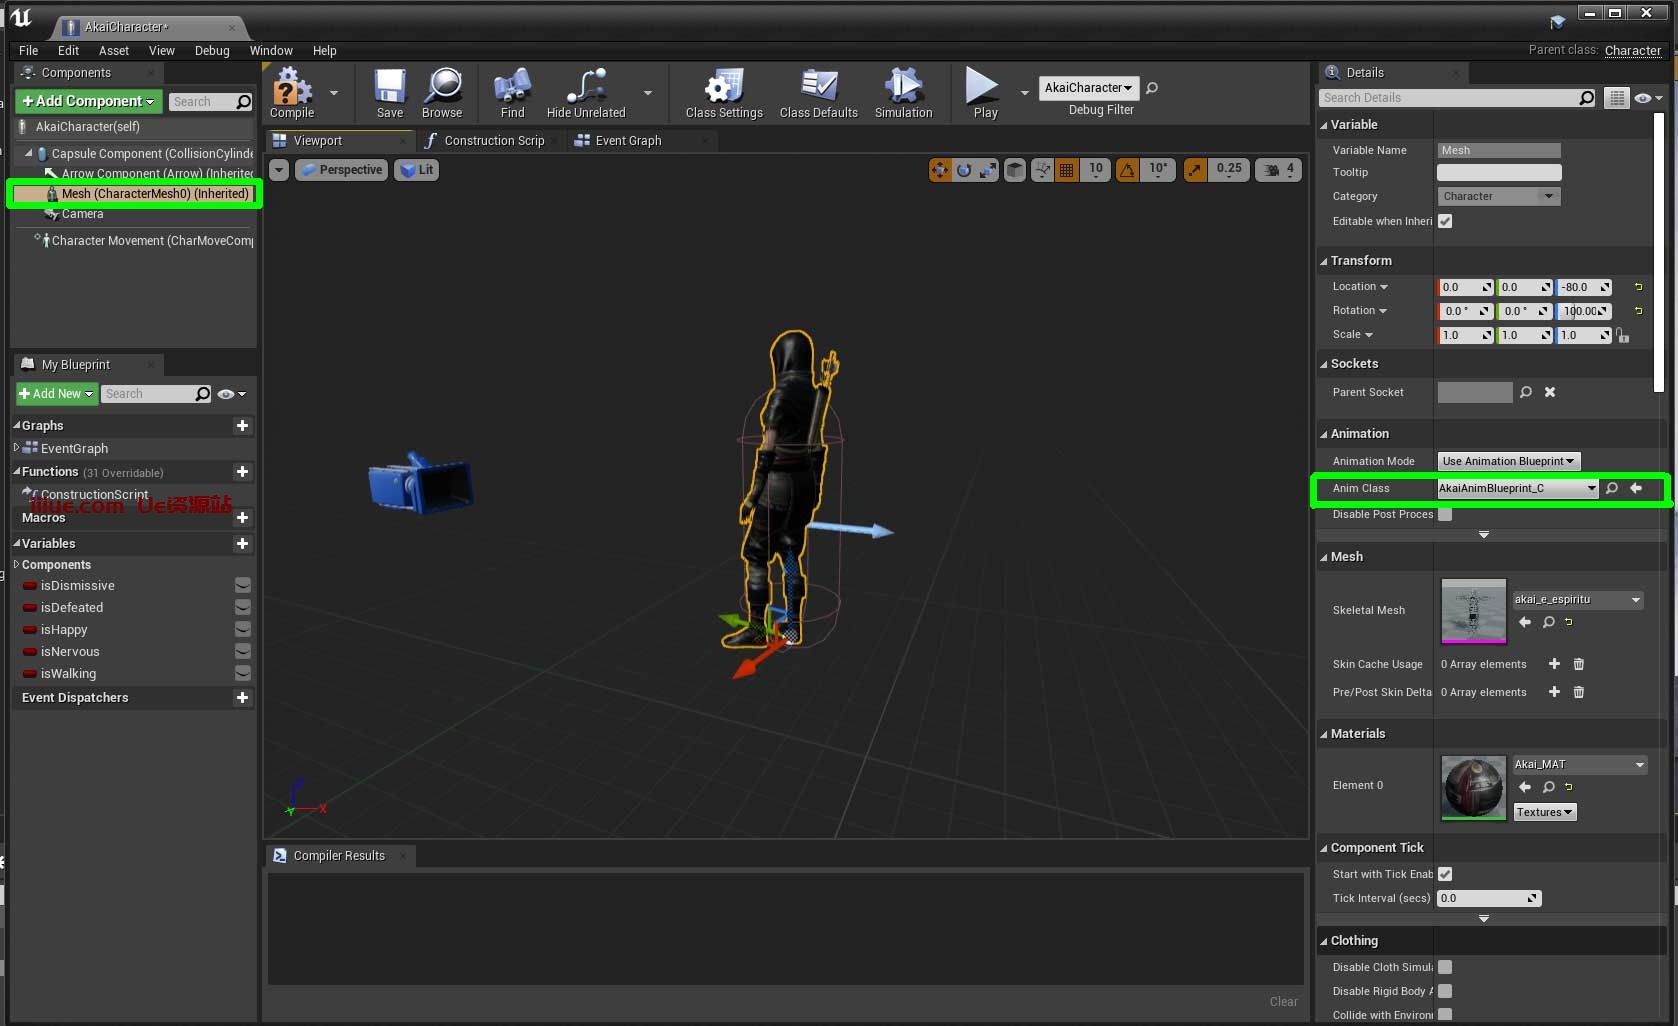Open the Window menu

point(270,50)
